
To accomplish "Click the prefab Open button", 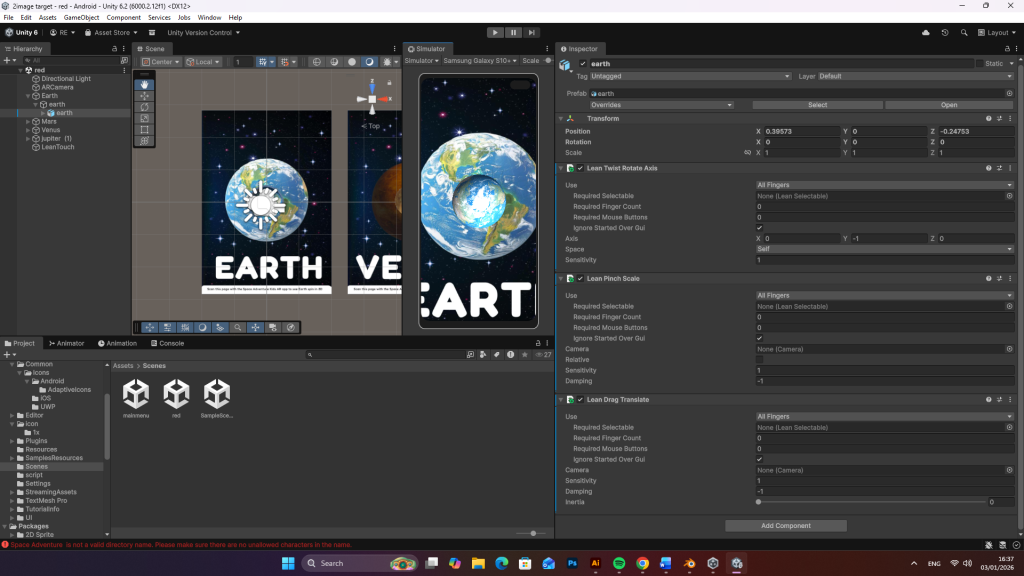I will pyautogui.click(x=948, y=105).
